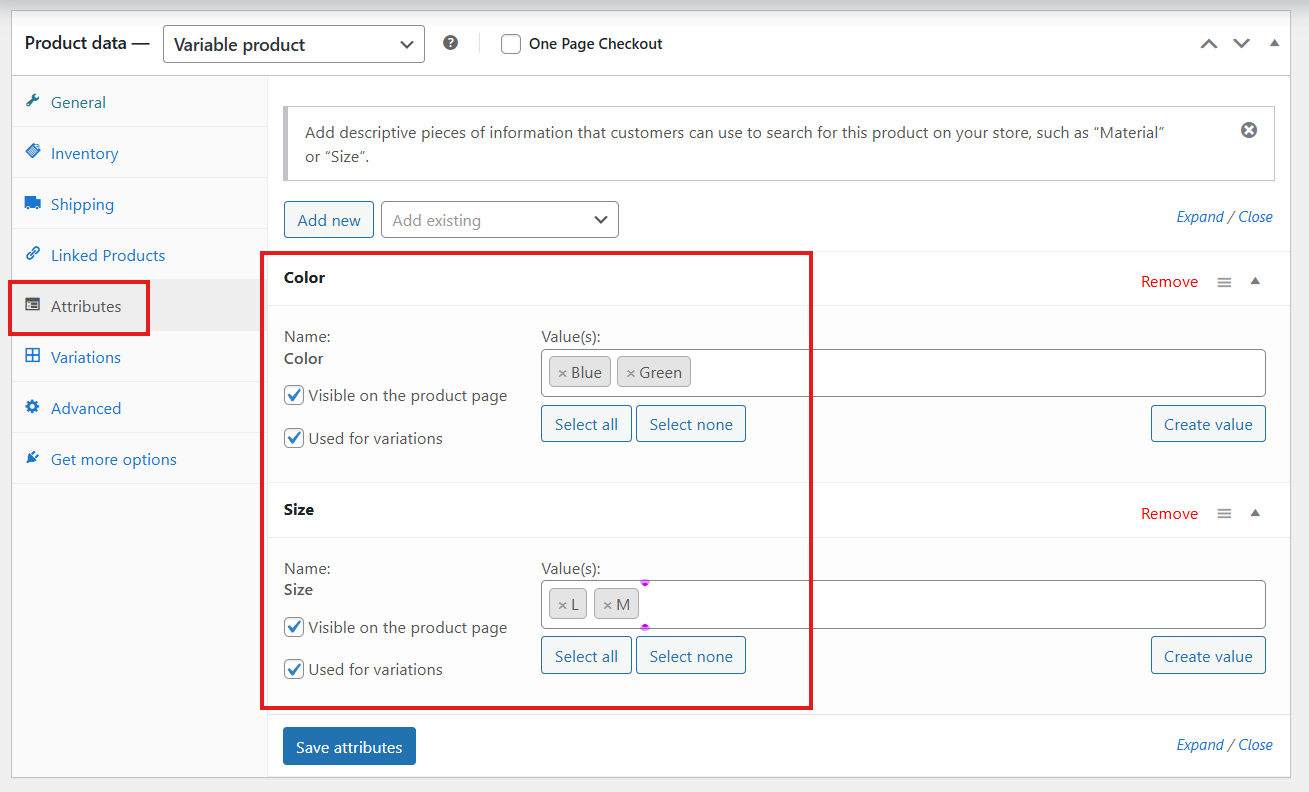Move Product data panel down arrow
This screenshot has width=1309, height=792.
[1241, 43]
